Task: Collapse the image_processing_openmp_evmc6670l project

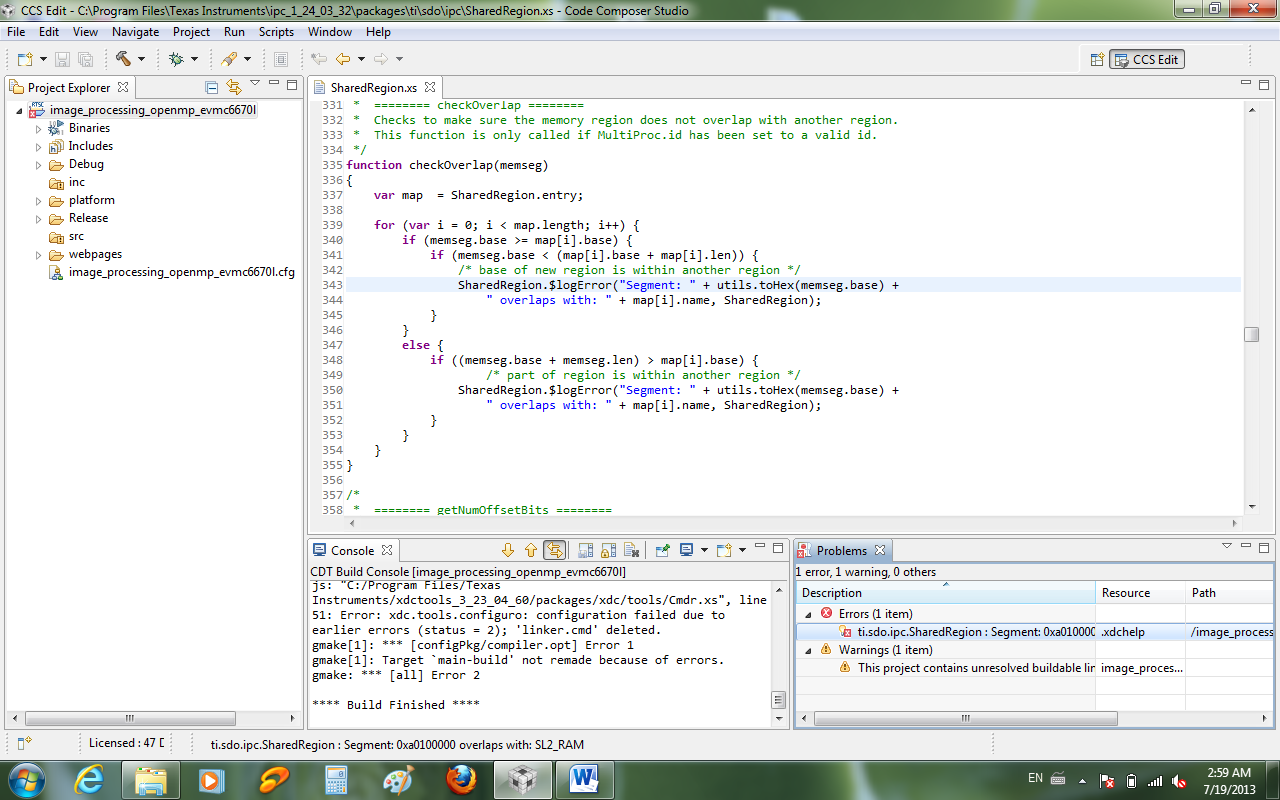Action: (20, 110)
